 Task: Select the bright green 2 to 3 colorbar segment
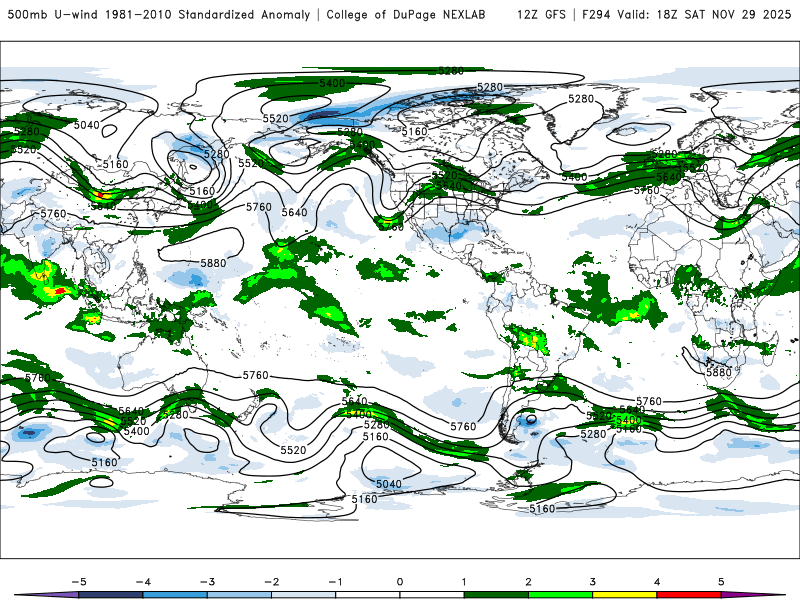click(x=560, y=595)
